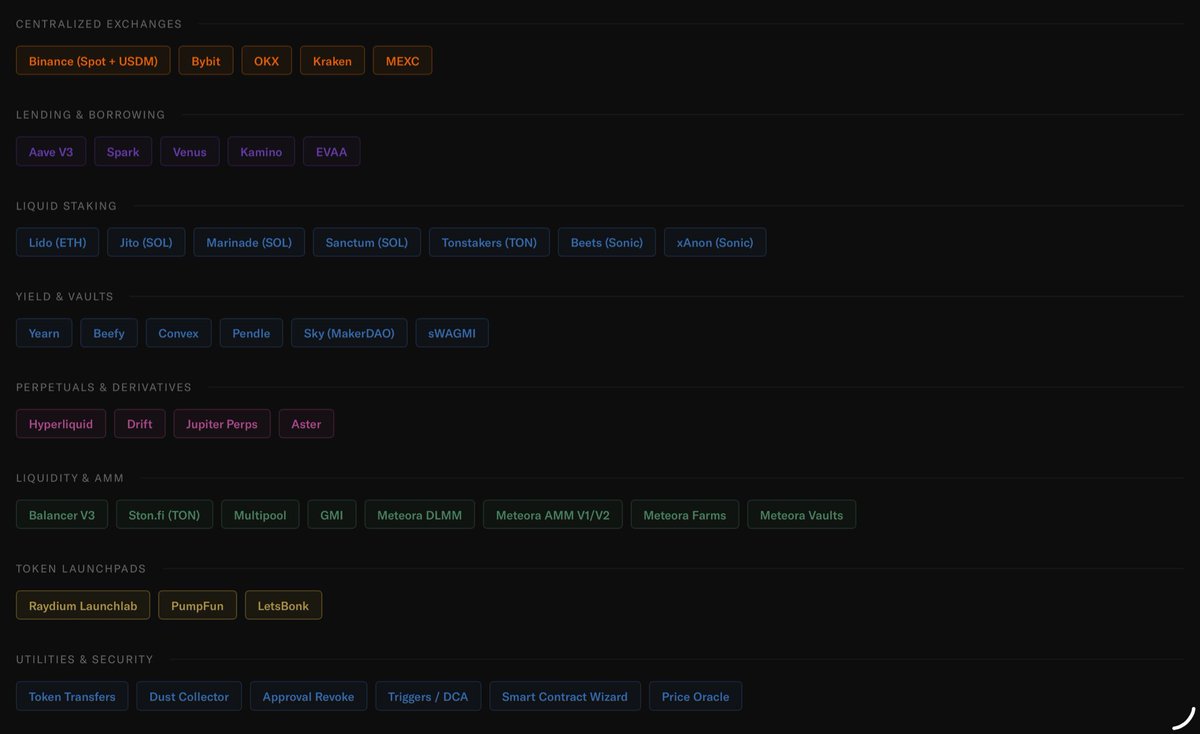Select the Tonstakers (TON) chip

[489, 242]
